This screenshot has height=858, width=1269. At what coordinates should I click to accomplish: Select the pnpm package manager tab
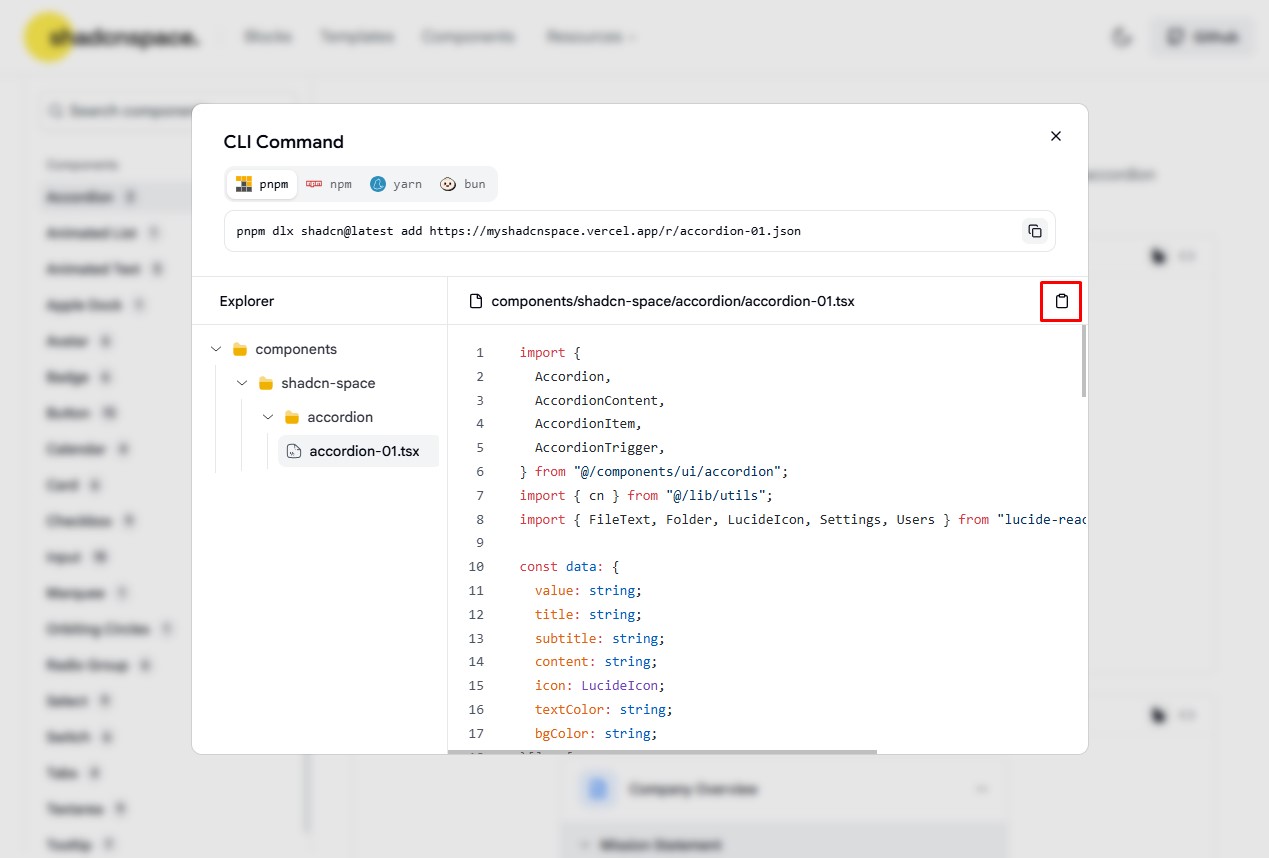point(262,184)
